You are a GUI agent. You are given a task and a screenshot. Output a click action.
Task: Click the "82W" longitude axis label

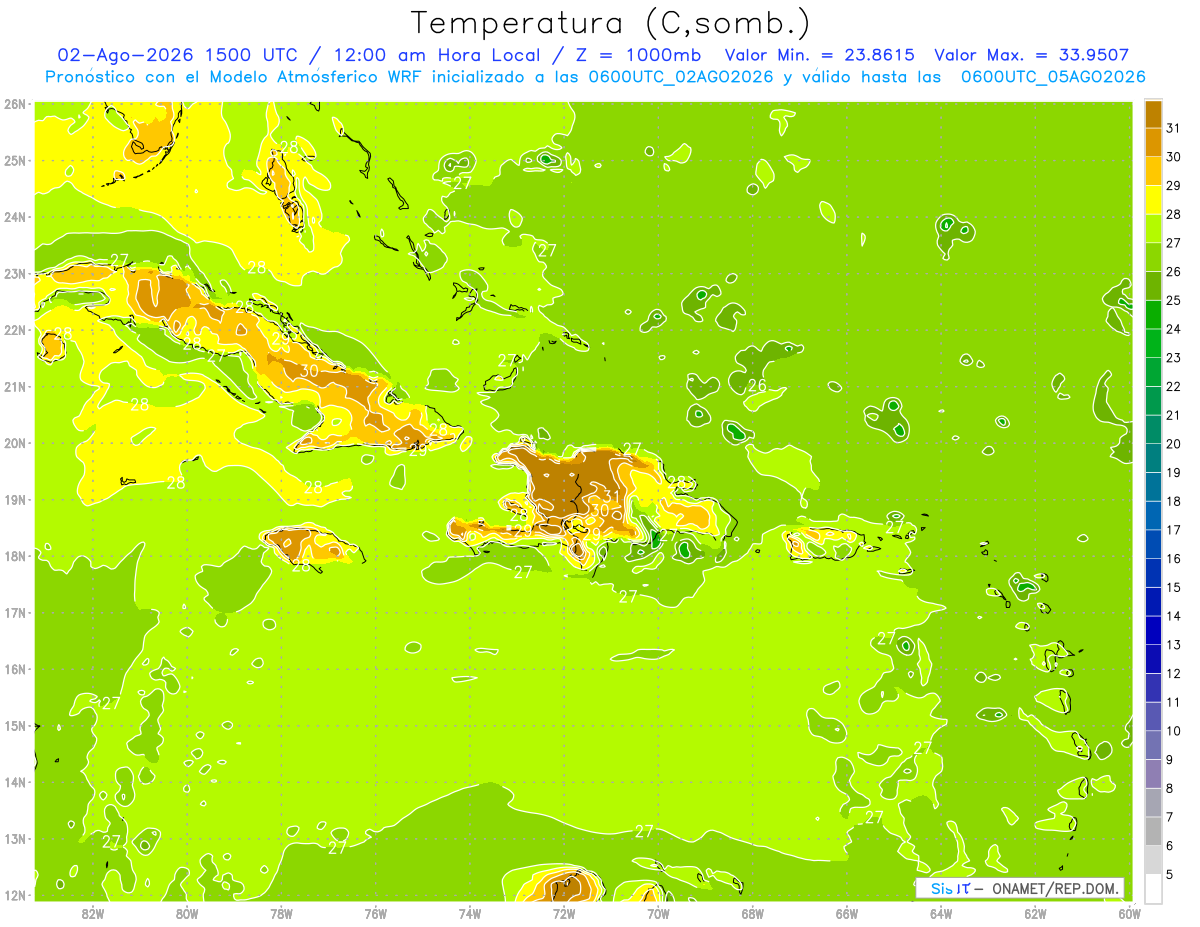[x=92, y=913]
